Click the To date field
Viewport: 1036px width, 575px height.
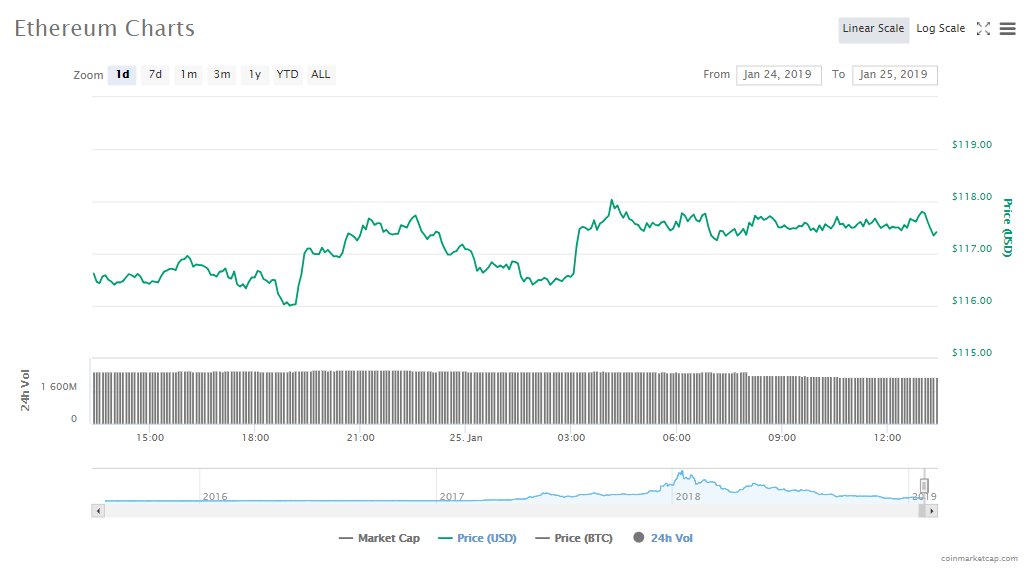(x=894, y=75)
